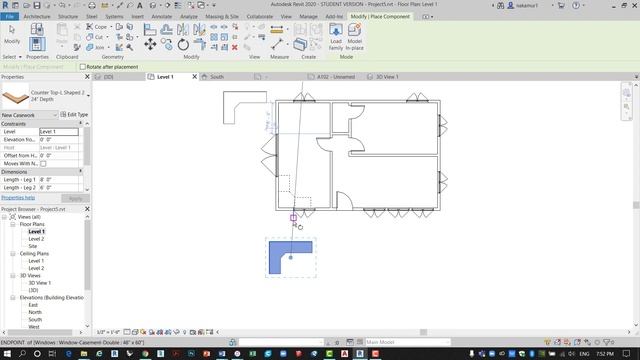Open the File menu
This screenshot has width=640, height=360.
(x=9, y=17)
